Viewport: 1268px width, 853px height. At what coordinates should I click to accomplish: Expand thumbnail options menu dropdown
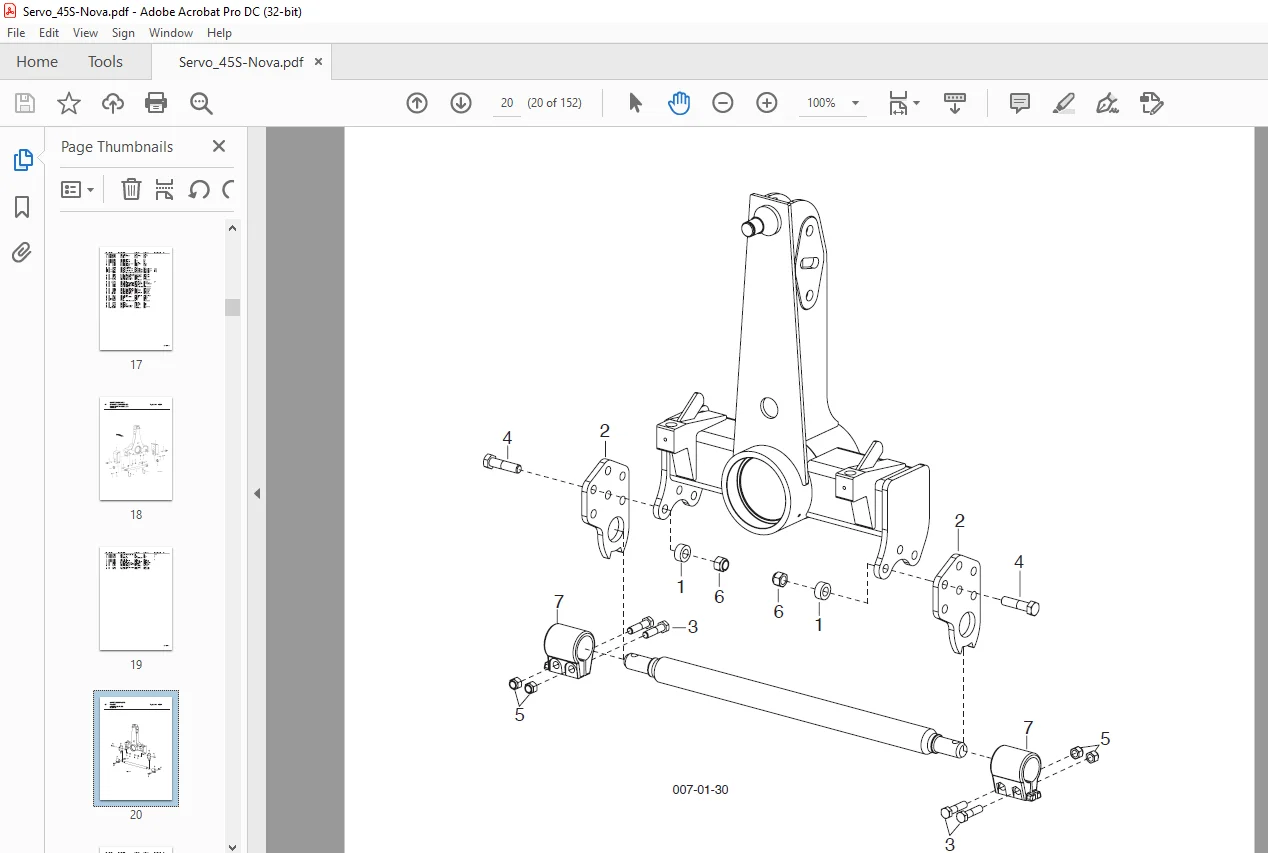(x=78, y=189)
